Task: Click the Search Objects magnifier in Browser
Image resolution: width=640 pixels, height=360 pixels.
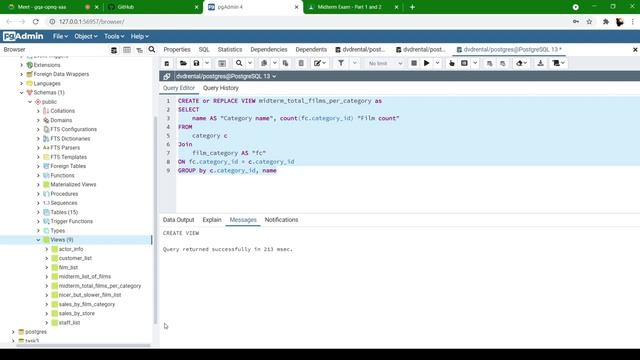Action: point(152,49)
